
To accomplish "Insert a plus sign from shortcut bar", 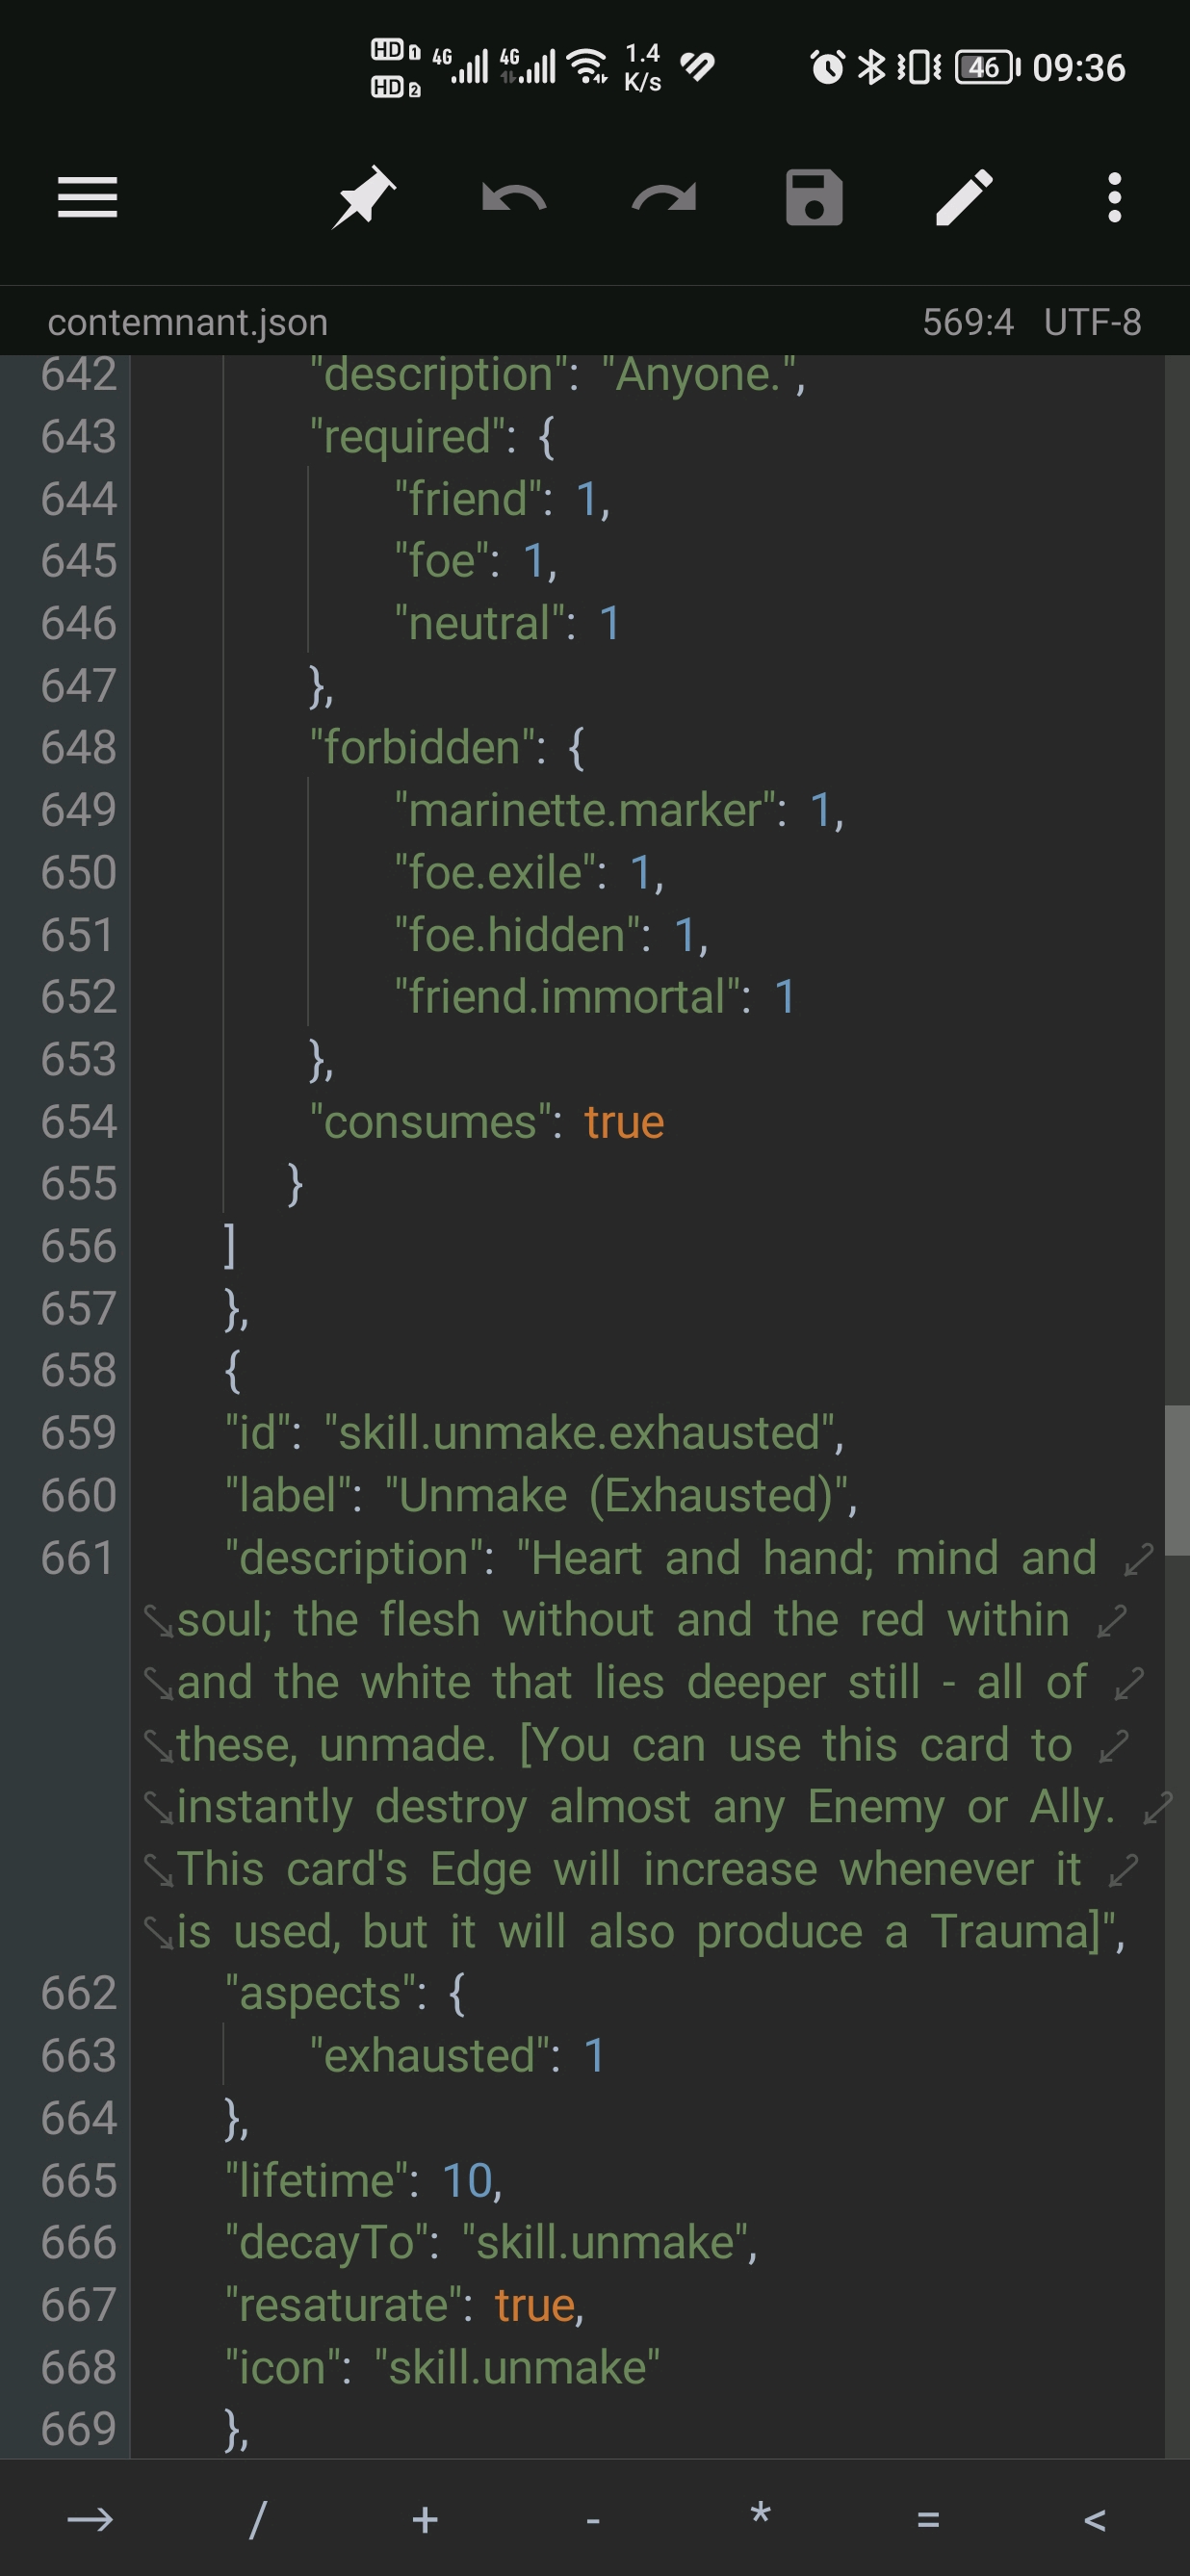I will [425, 2519].
